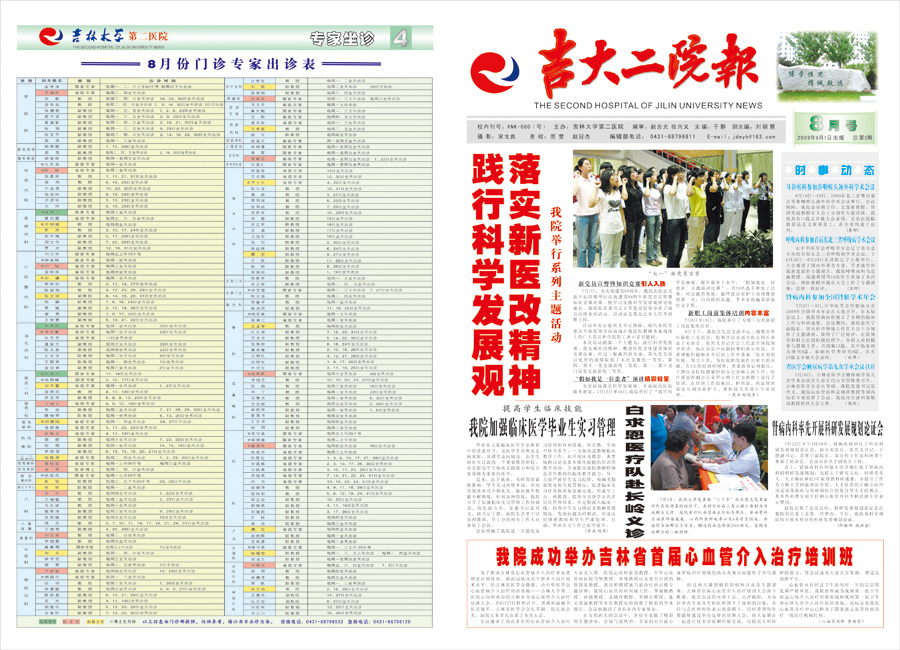Click 吉林大学第二医院 name on left page header
Image resolution: width=900 pixels, height=650 pixels.
pyautogui.click(x=119, y=36)
